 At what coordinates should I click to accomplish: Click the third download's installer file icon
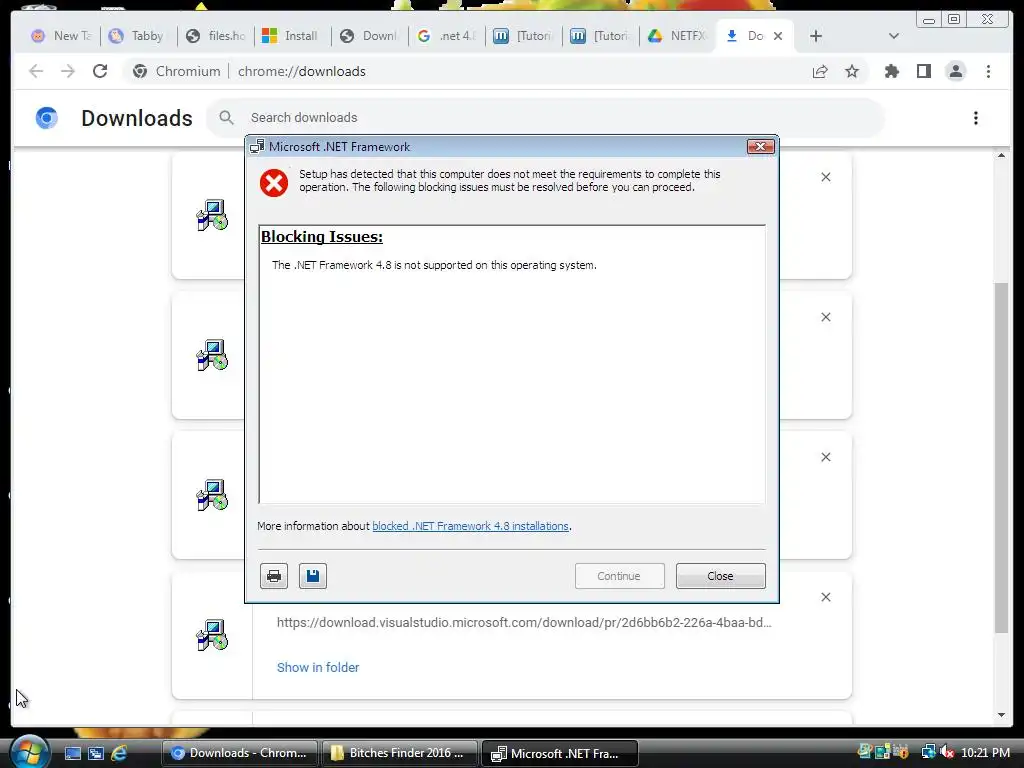[212, 495]
